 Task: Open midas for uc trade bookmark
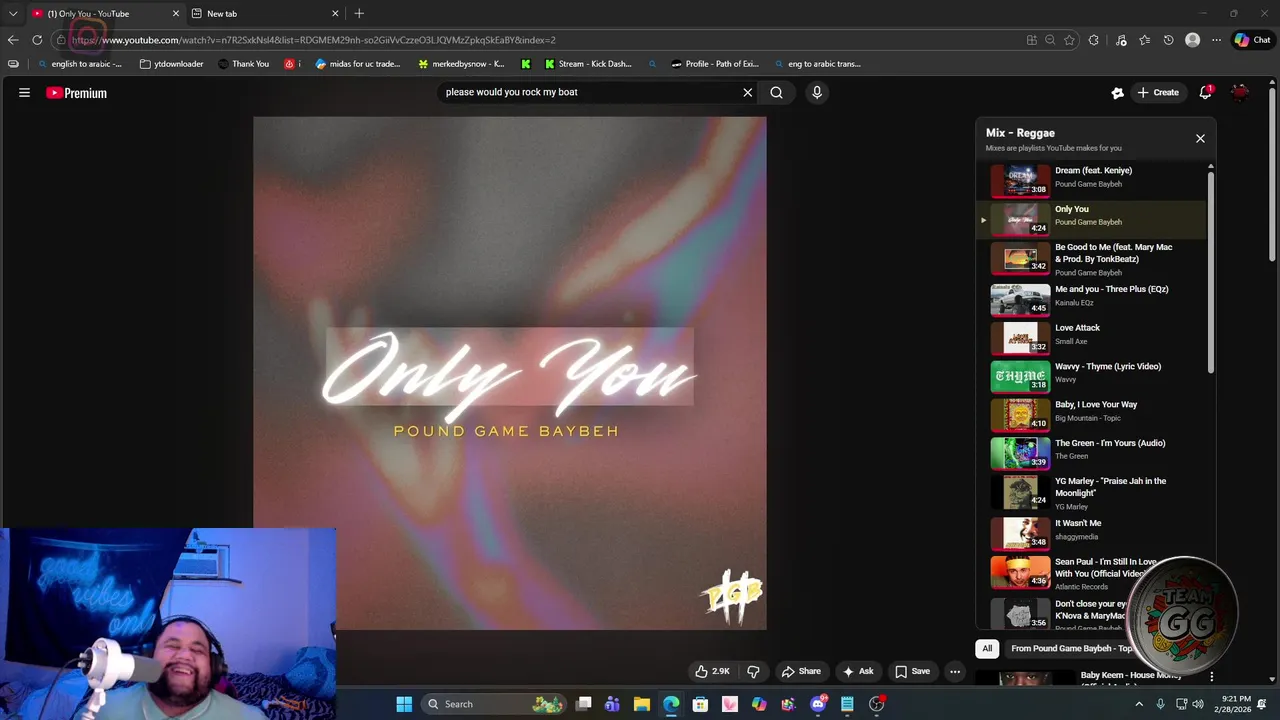click(357, 64)
